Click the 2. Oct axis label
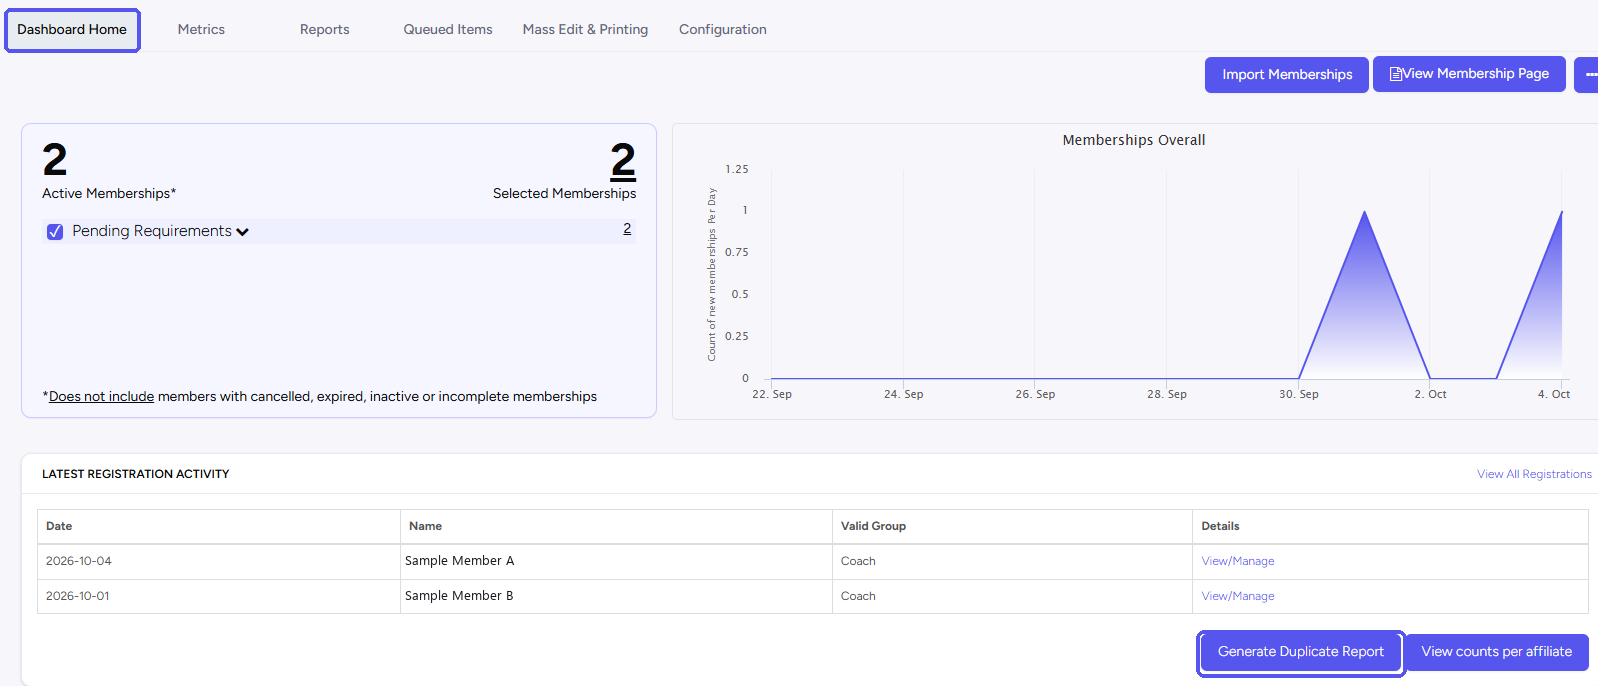Viewport: 1598px width, 686px height. 1430,394
